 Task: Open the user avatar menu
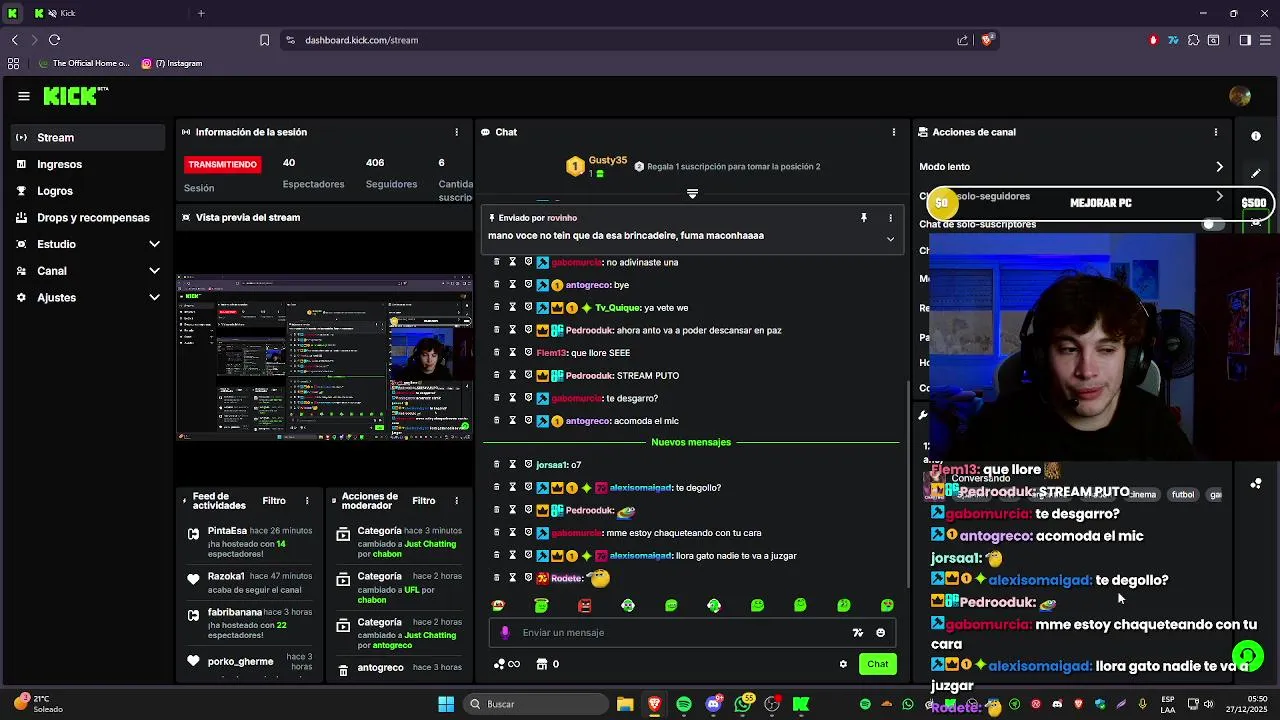[x=1240, y=96]
